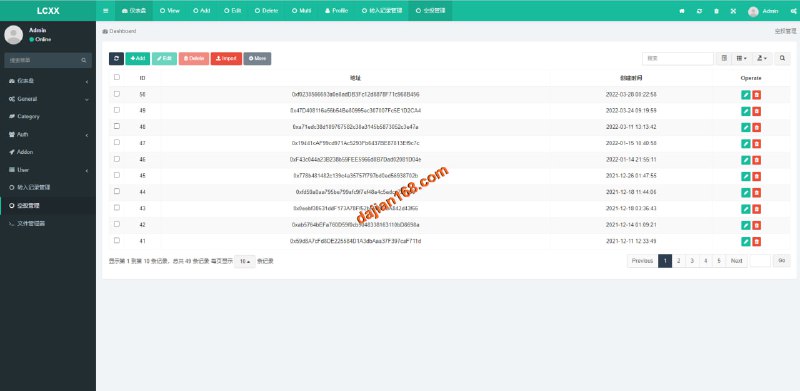Screen dimensions: 800x391
Task: Select the checkbox for row ID 42
Action: pos(117,224)
